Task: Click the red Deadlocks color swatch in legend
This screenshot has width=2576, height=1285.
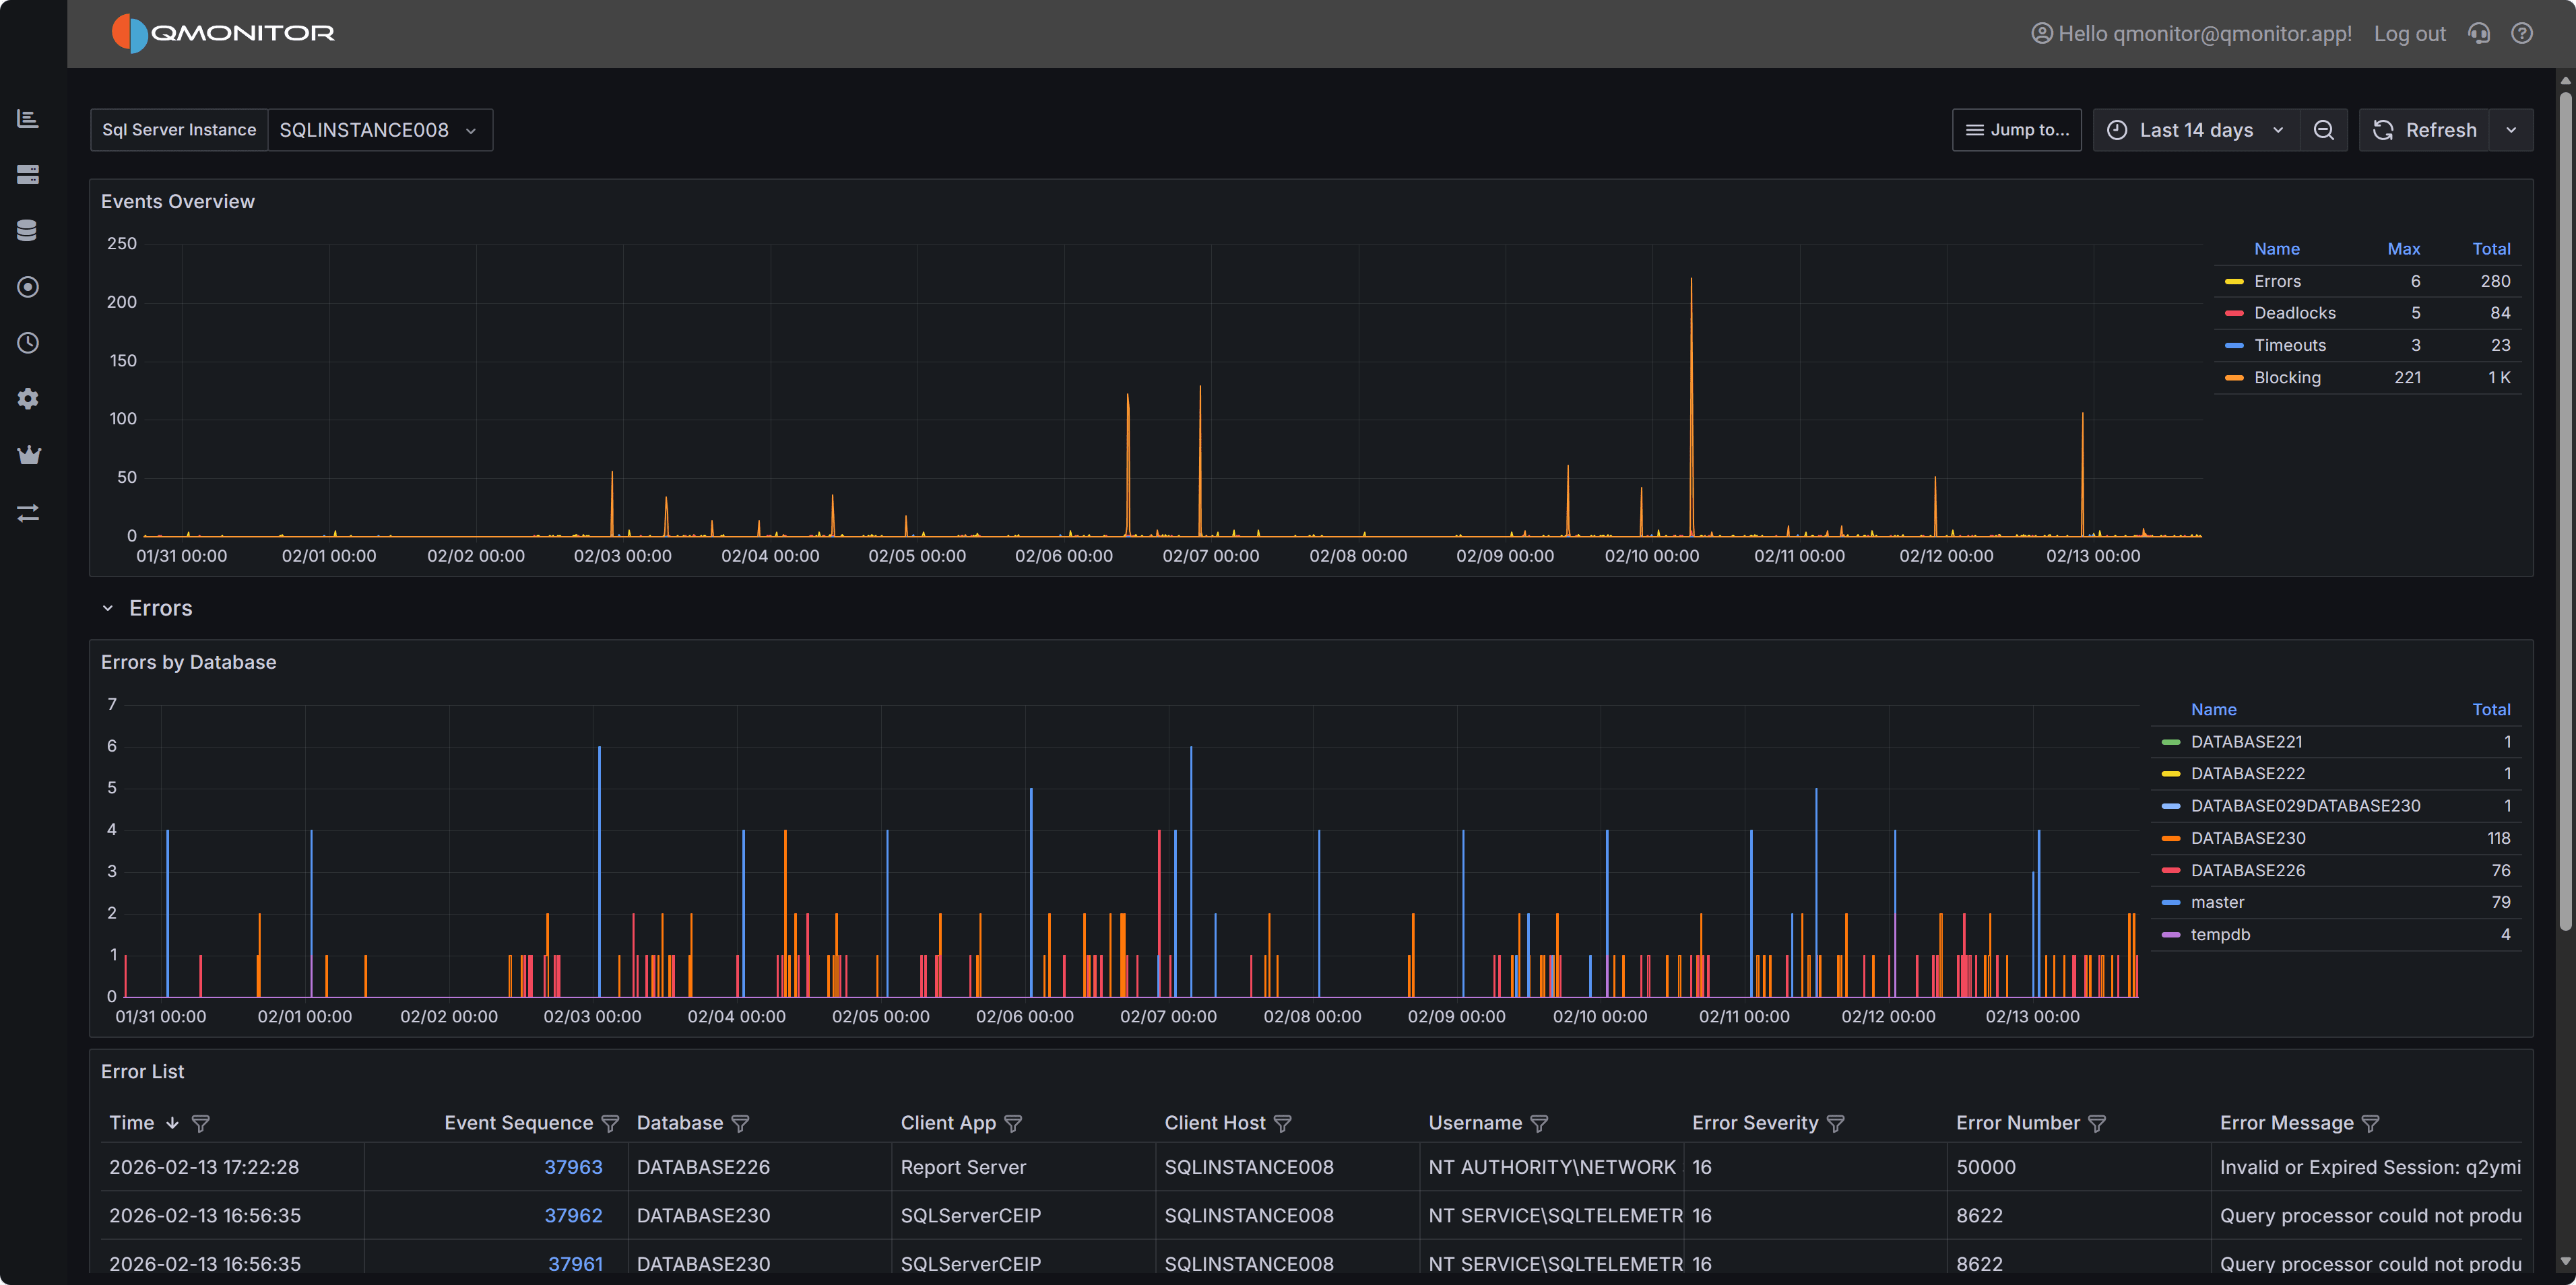Action: [2235, 313]
